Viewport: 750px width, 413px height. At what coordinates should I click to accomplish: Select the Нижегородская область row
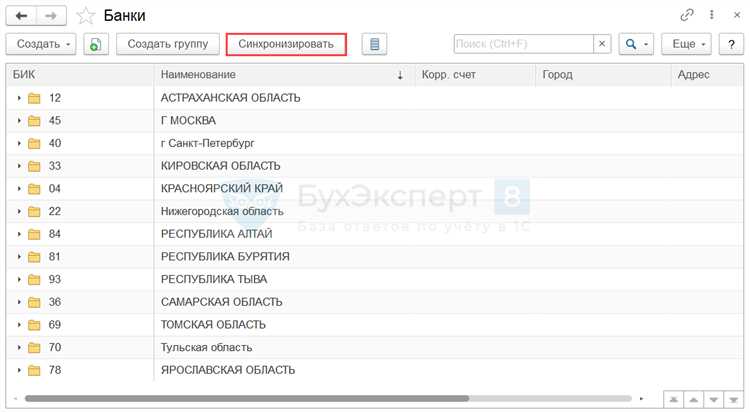coord(375,212)
